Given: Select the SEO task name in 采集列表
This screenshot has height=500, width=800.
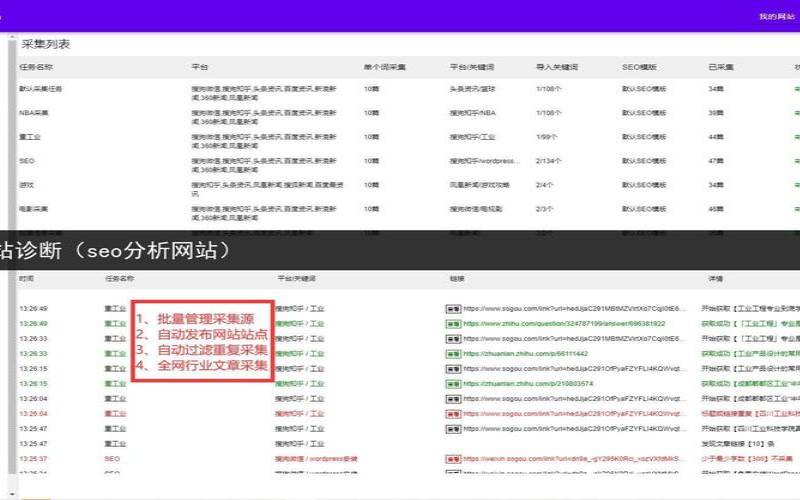Looking at the screenshot, I should [x=27, y=161].
